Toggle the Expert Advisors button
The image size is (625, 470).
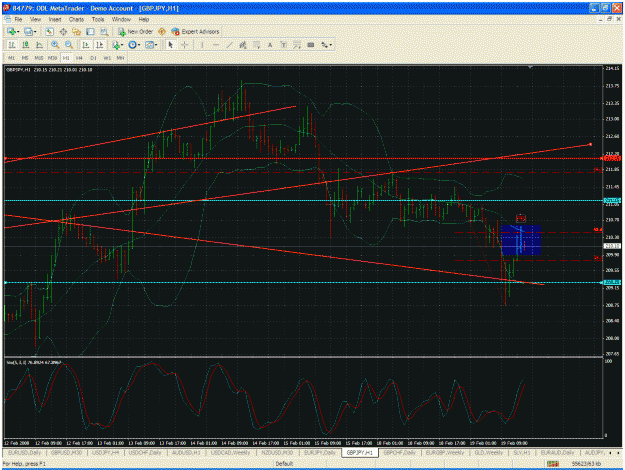[195, 31]
